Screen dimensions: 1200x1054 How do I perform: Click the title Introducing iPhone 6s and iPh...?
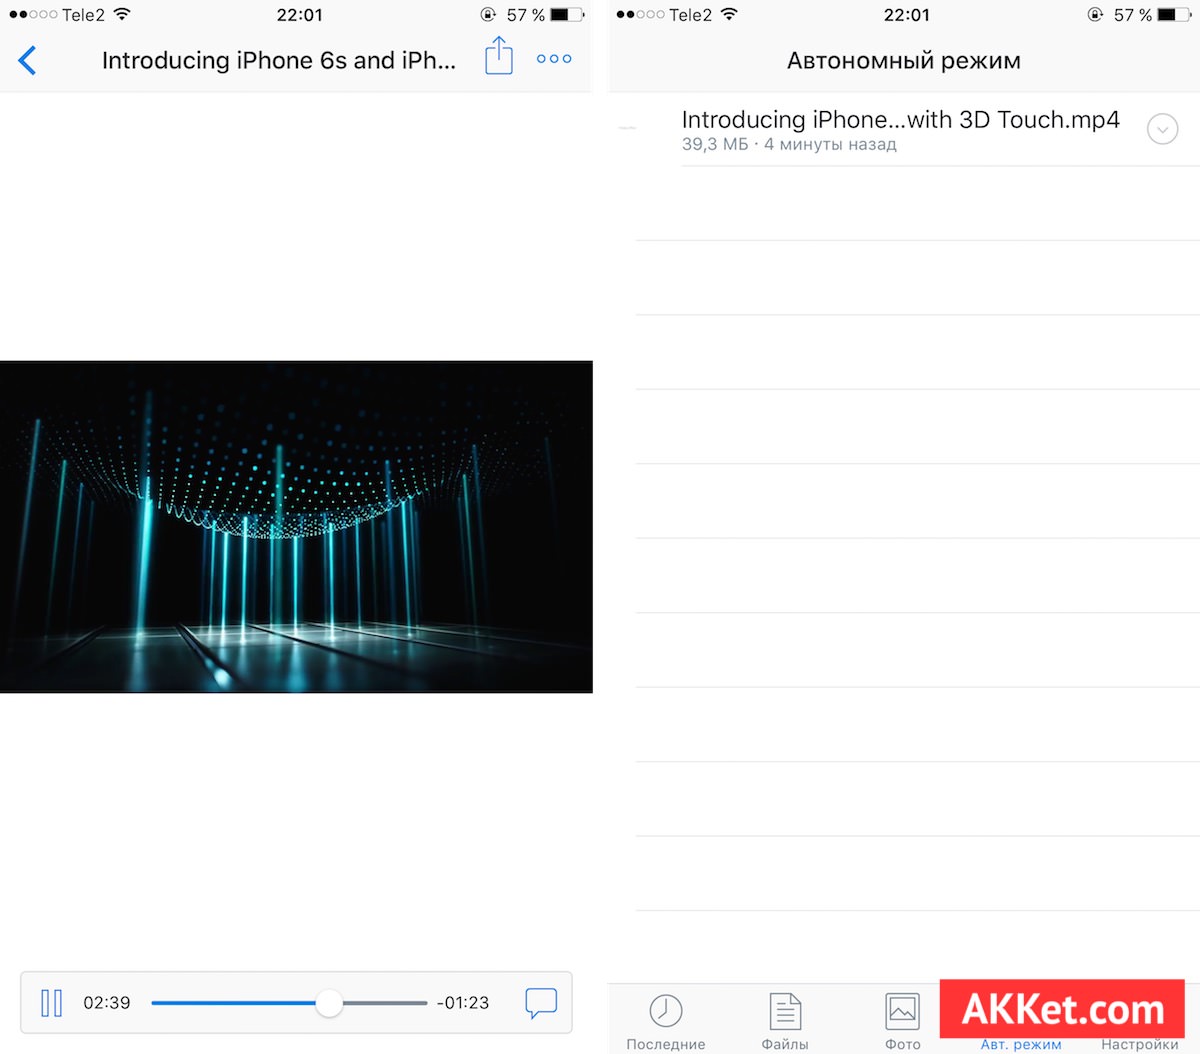tap(279, 60)
